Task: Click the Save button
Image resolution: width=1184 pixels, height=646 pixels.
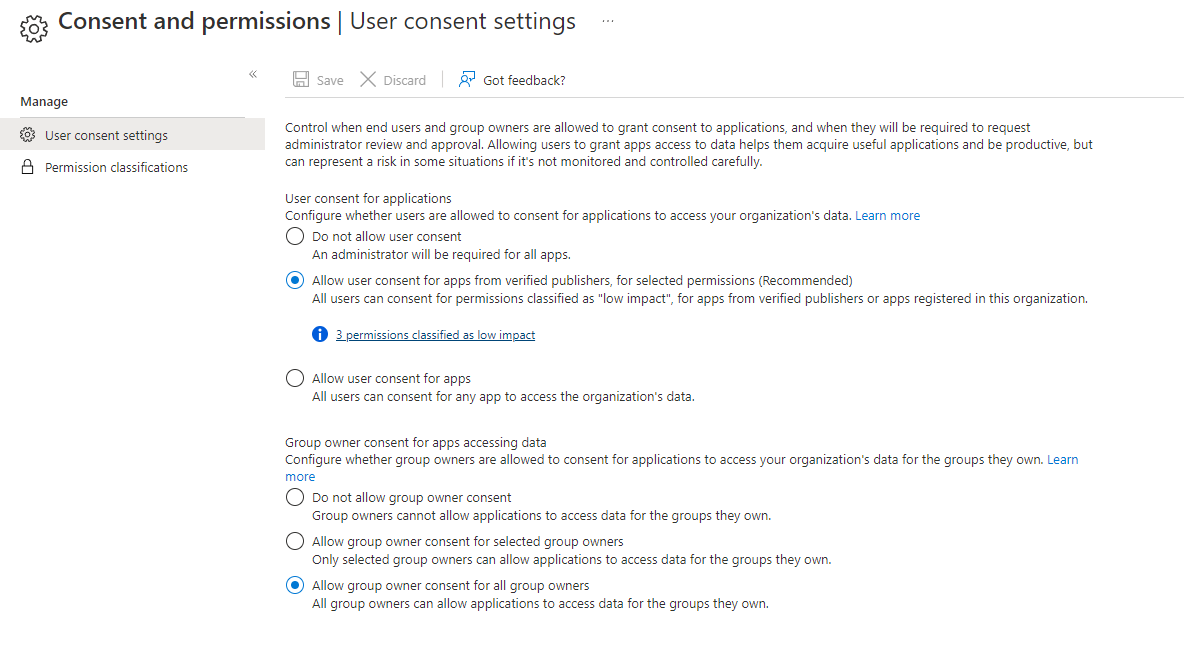Action: 317,79
